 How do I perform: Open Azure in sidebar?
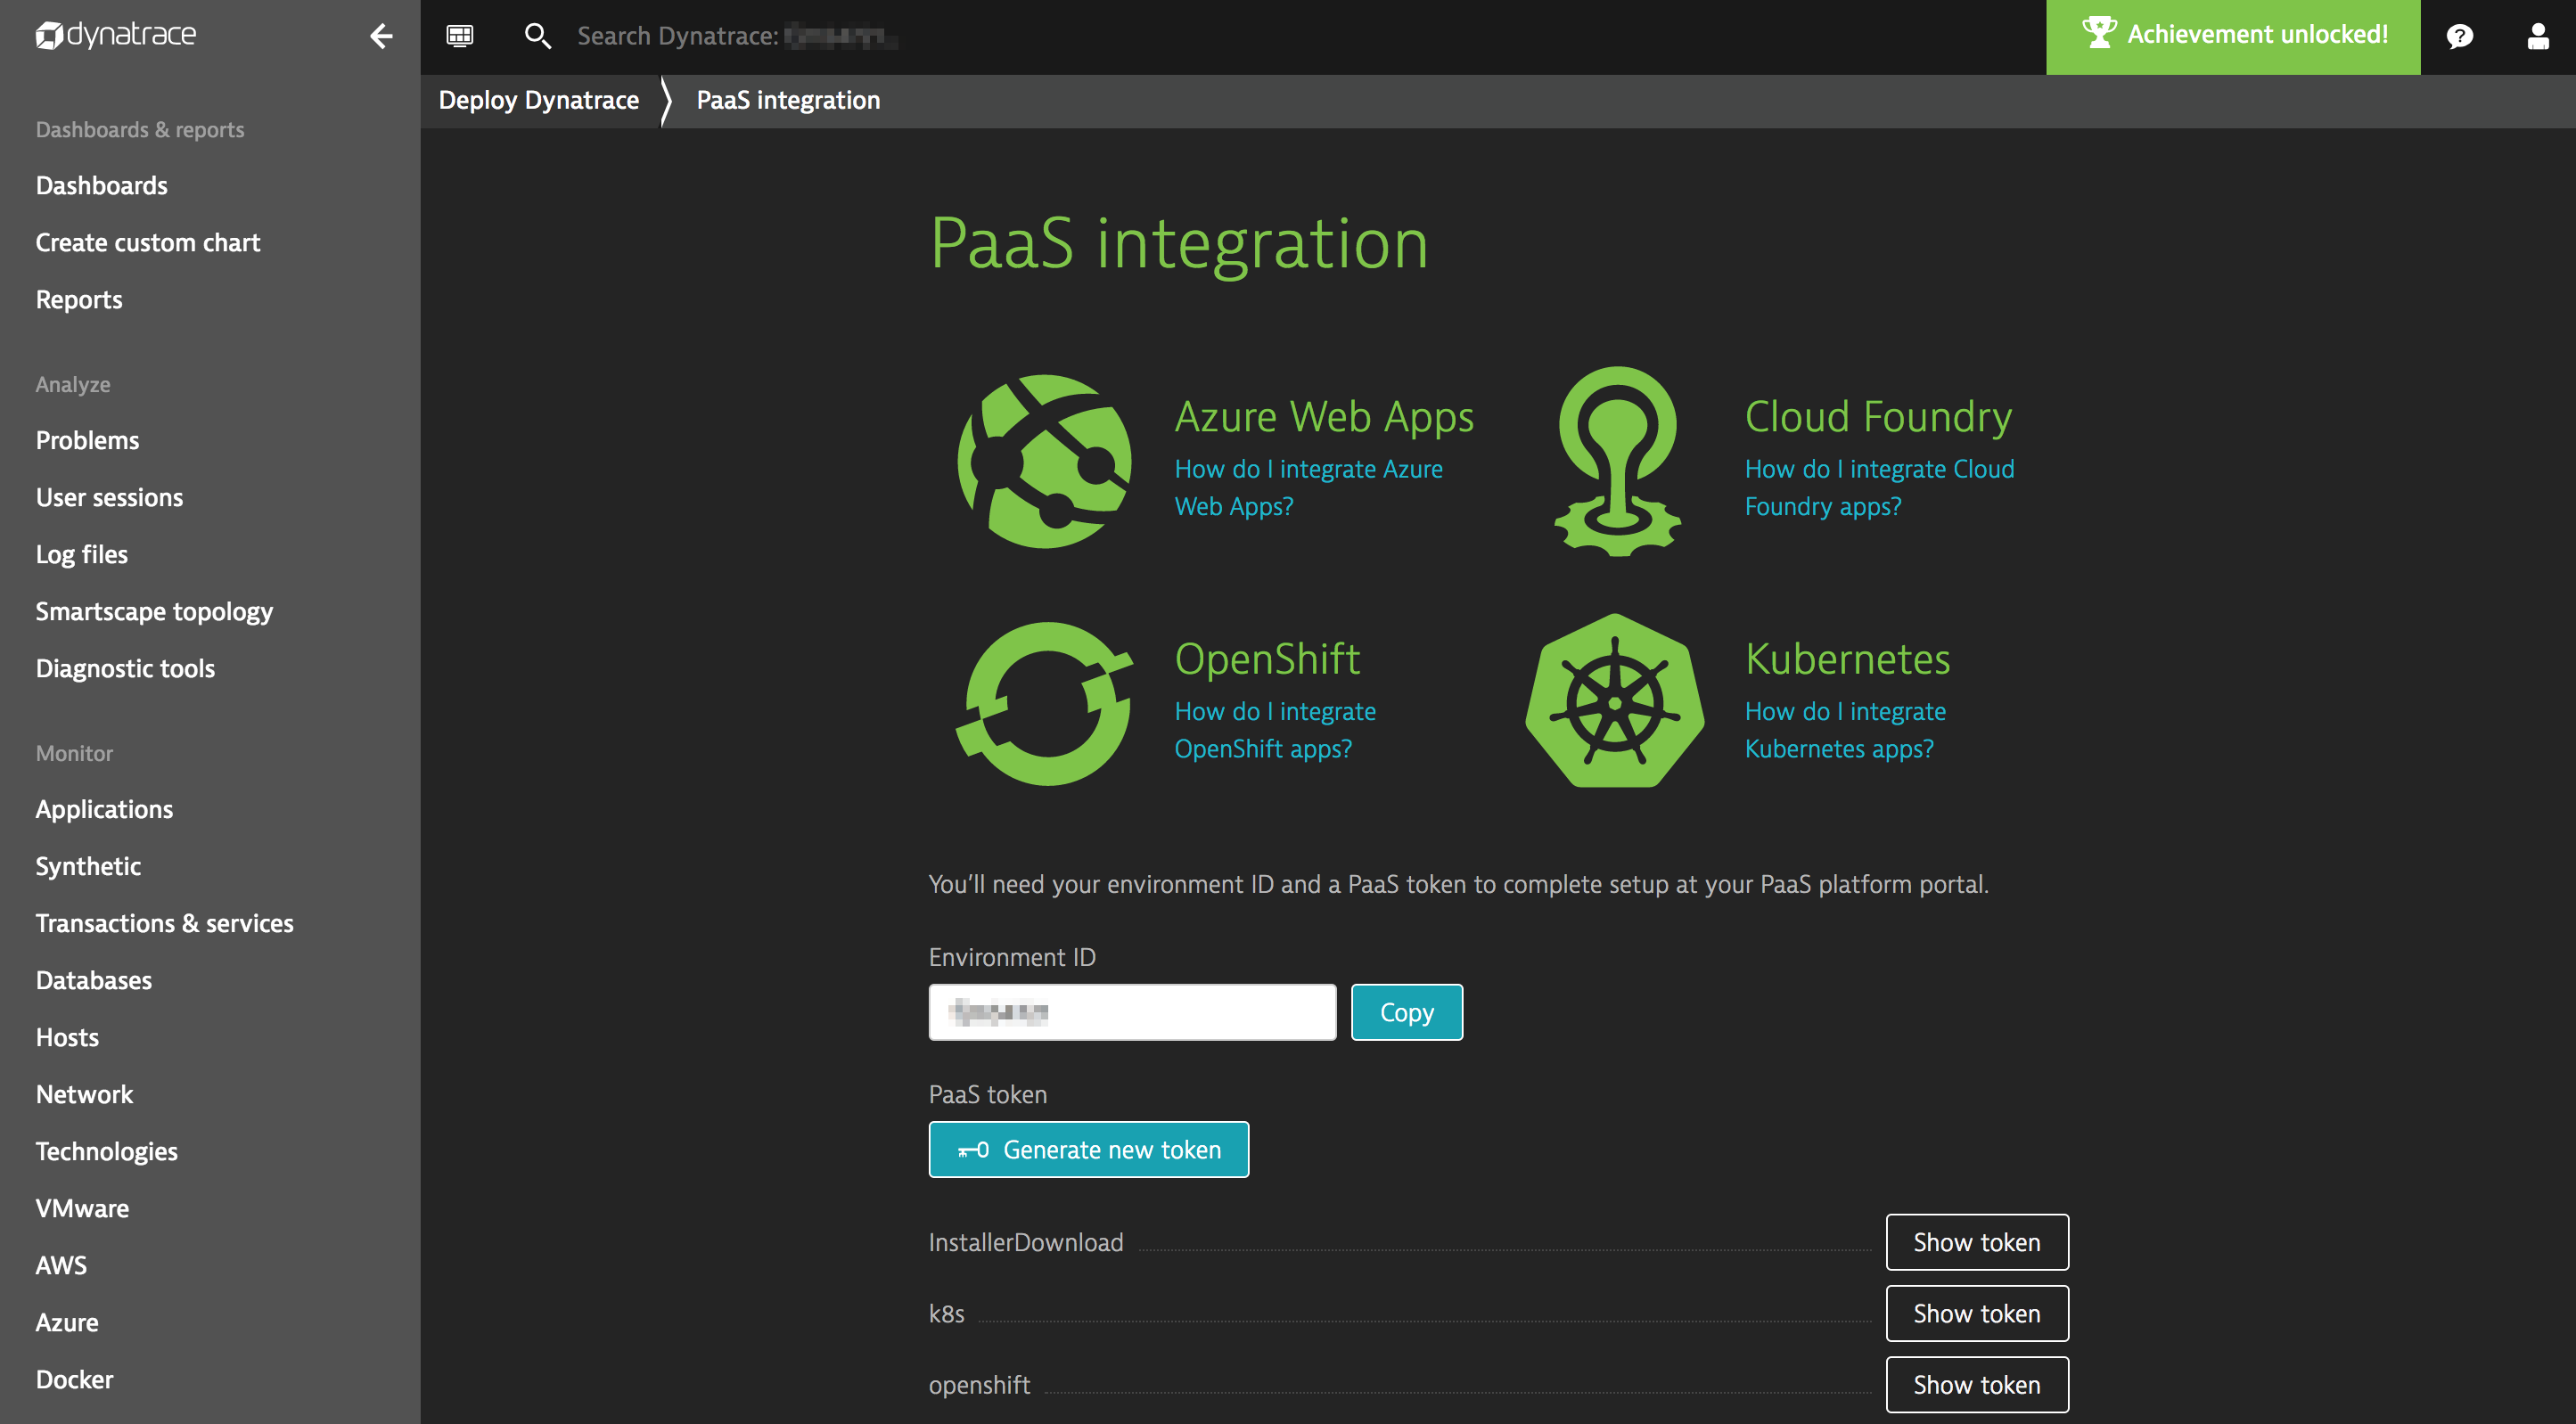[67, 1322]
